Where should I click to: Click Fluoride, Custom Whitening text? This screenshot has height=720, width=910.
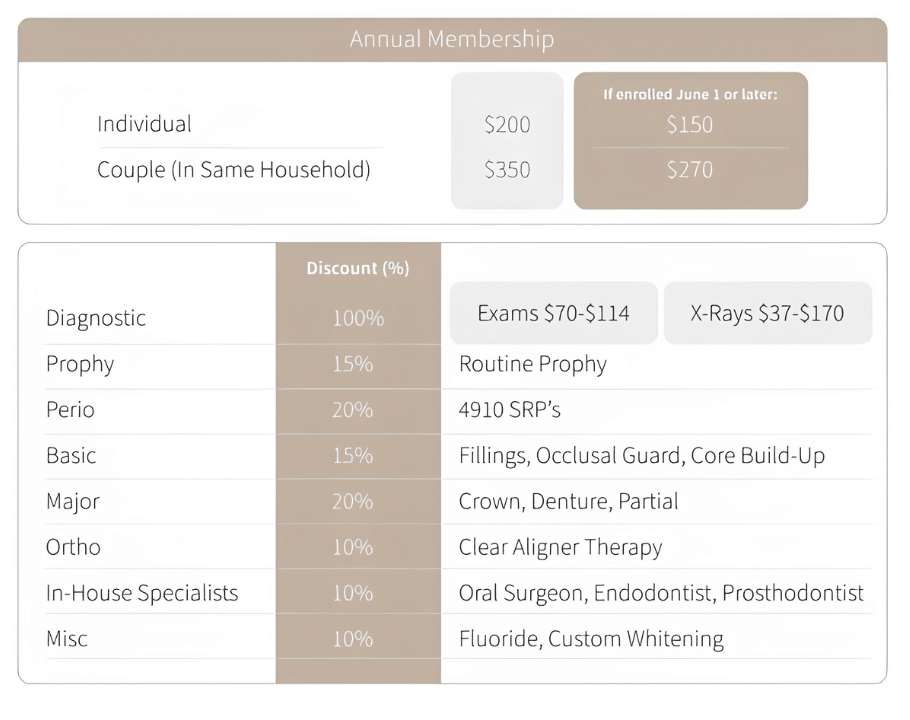pyautogui.click(x=591, y=639)
